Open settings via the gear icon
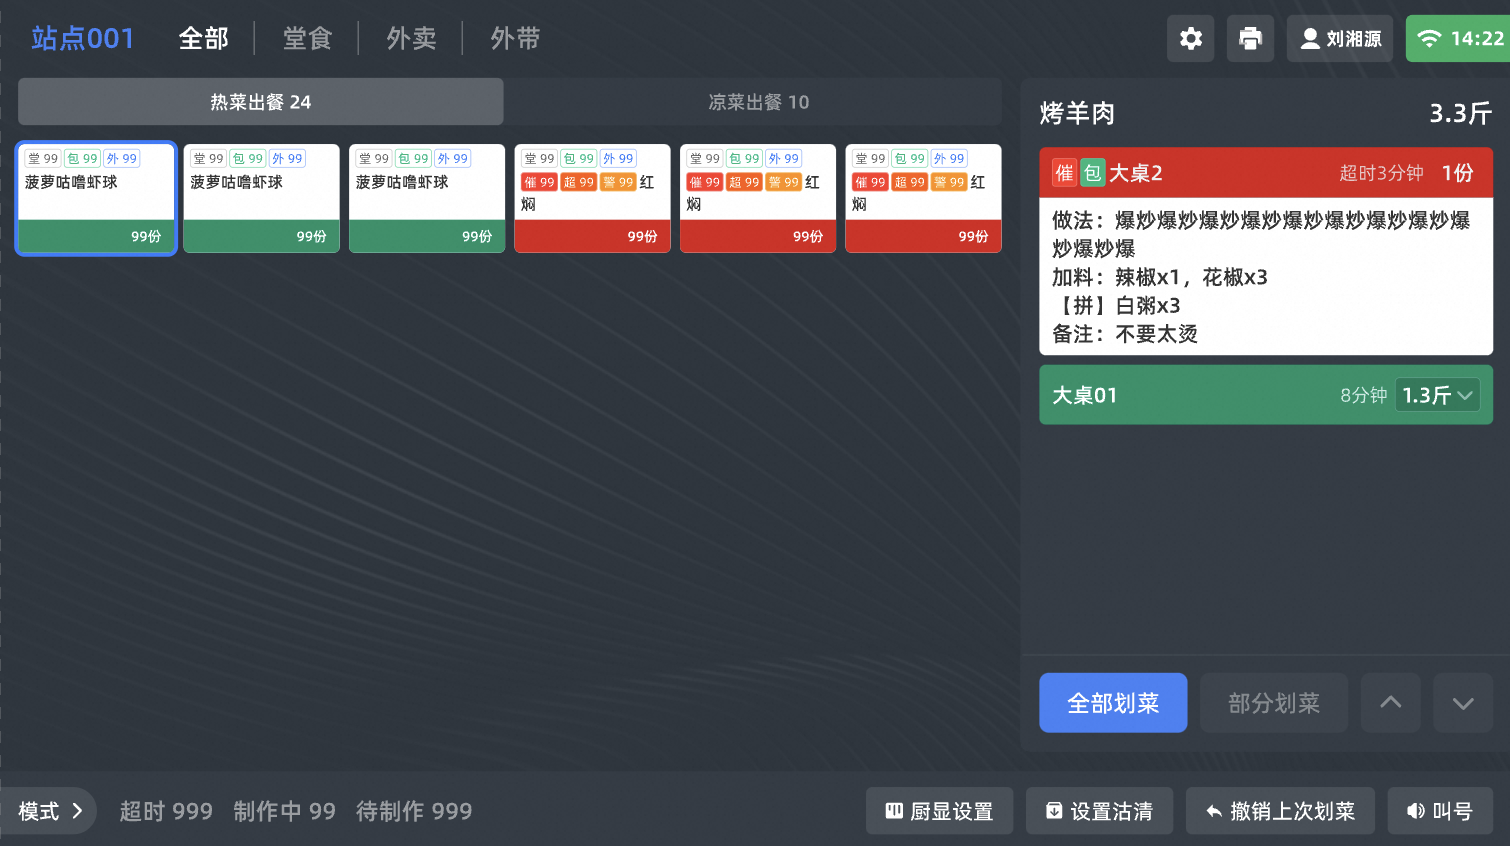Image resolution: width=1510 pixels, height=846 pixels. coord(1190,39)
